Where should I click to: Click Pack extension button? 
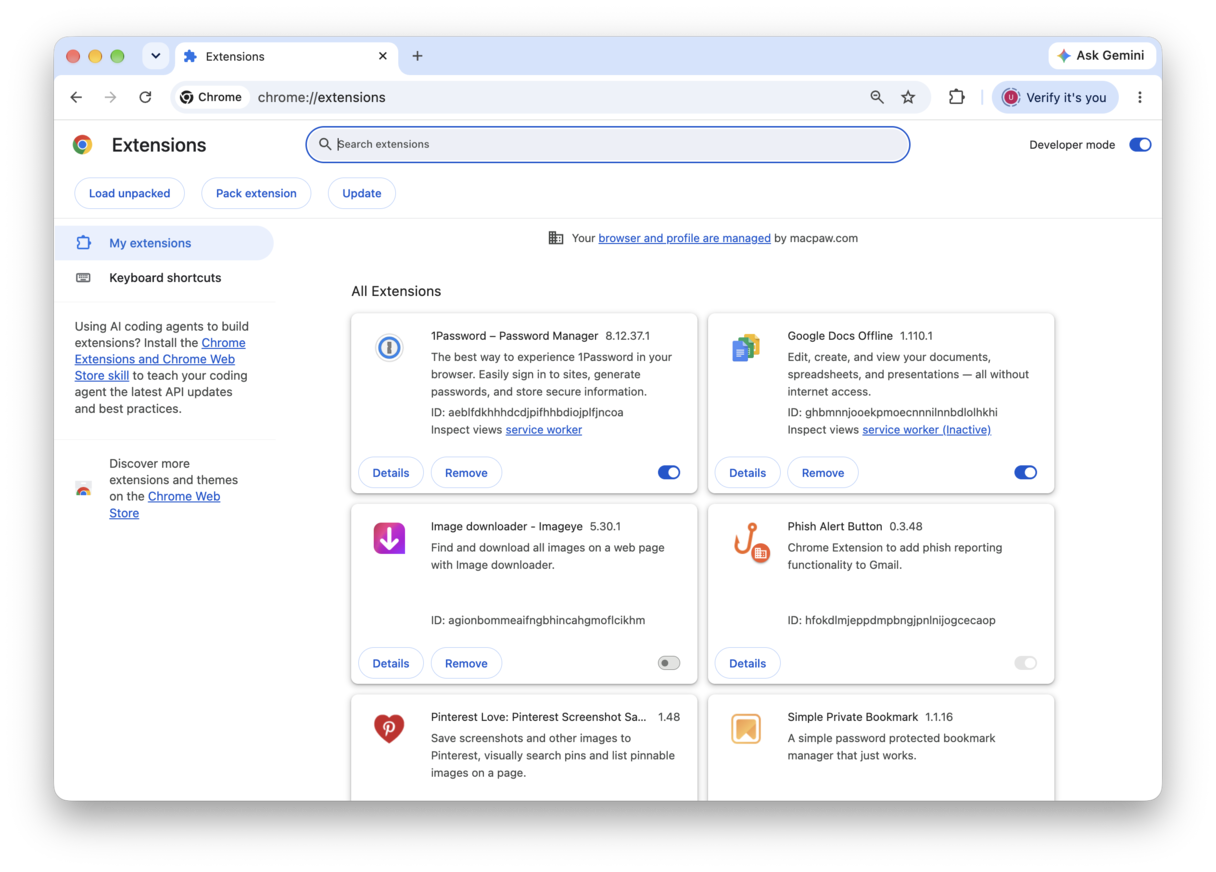point(256,193)
